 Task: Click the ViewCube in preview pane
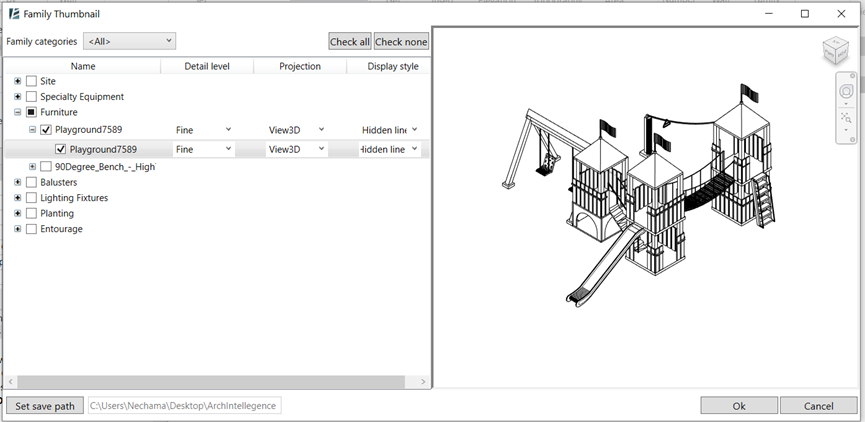(x=835, y=50)
